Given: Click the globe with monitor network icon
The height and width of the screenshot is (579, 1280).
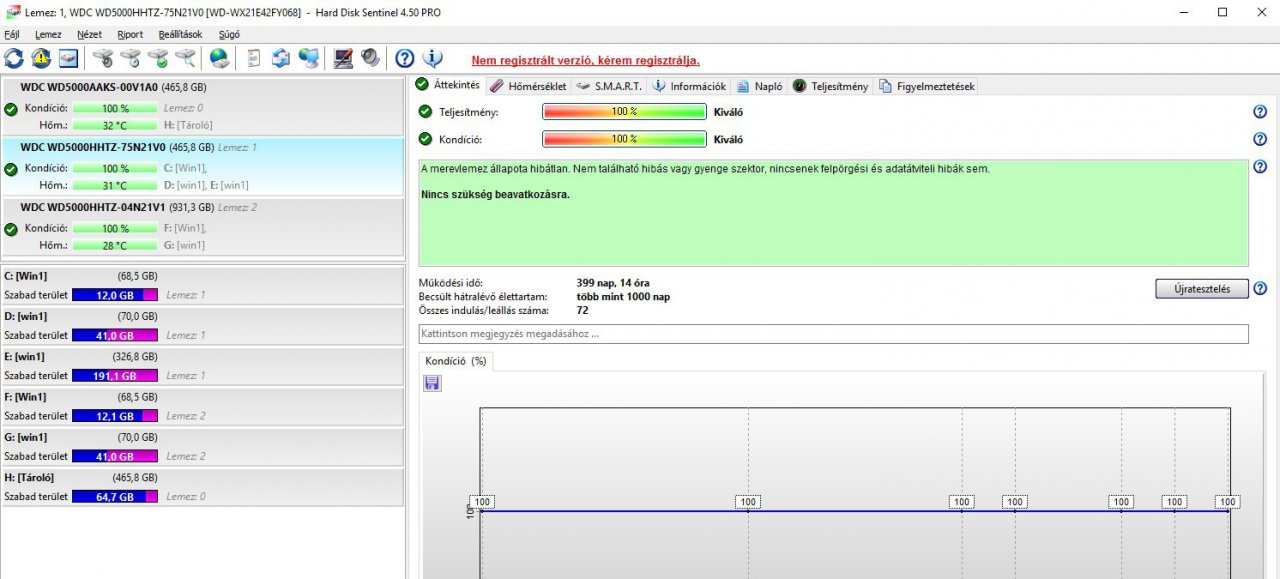Looking at the screenshot, I should (308, 58).
